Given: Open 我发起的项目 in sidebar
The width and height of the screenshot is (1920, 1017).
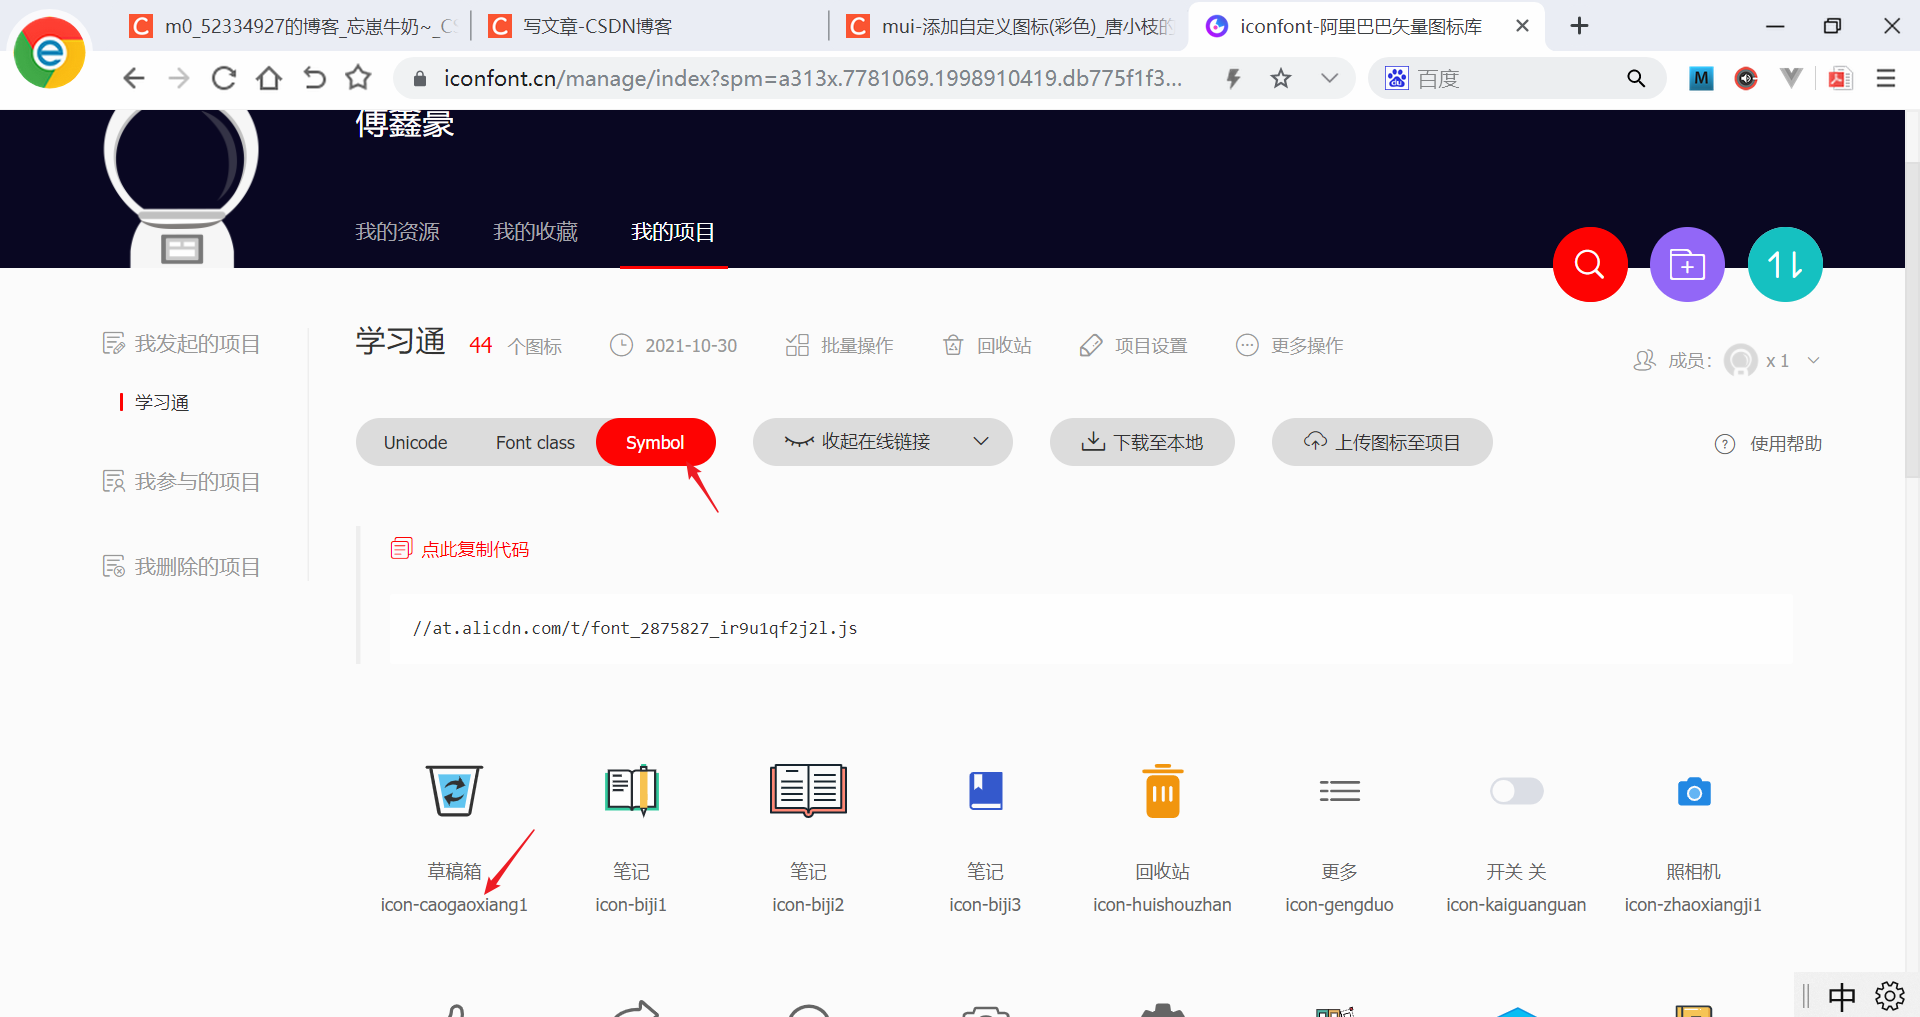Looking at the screenshot, I should 181,344.
